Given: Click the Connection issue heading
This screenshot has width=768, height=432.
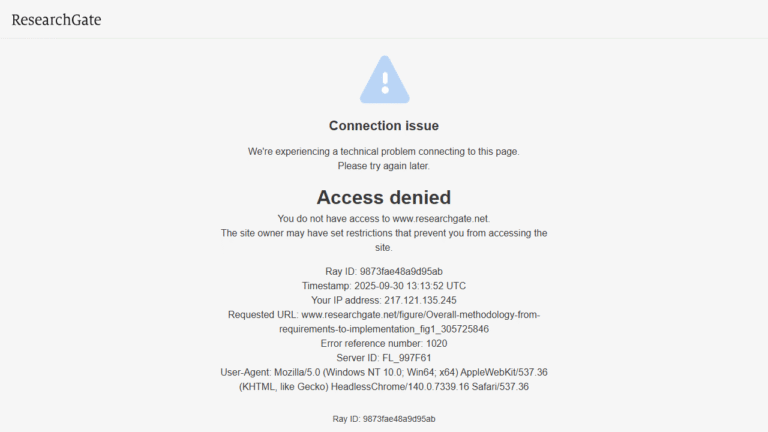Looking at the screenshot, I should pyautogui.click(x=384, y=126).
